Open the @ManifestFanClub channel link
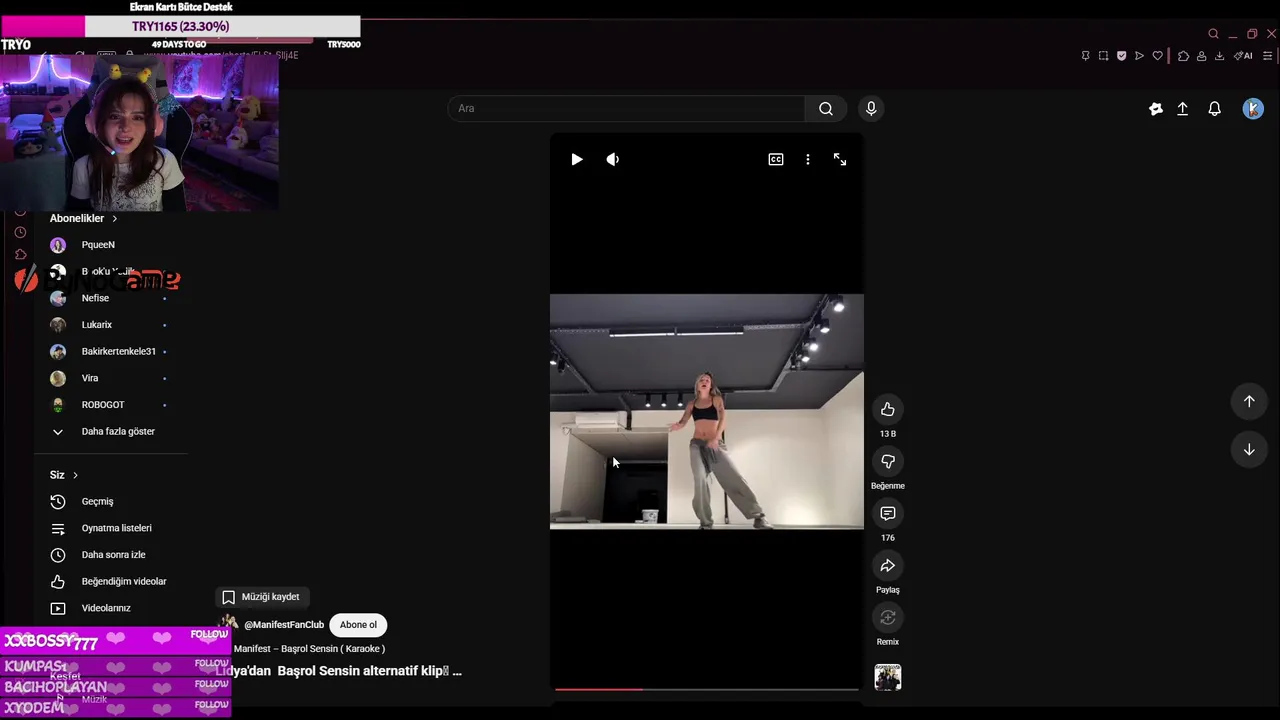This screenshot has height=720, width=1280. coord(284,625)
